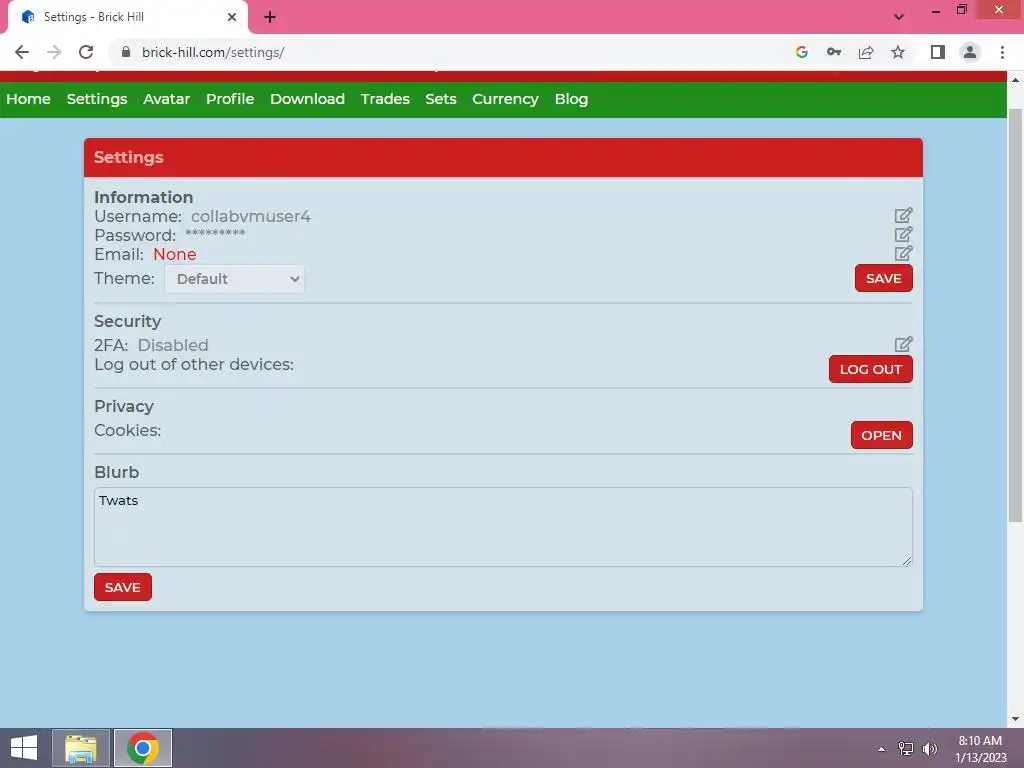Image resolution: width=1024 pixels, height=768 pixels.
Task: Open the volume tray icon
Action: (930, 749)
